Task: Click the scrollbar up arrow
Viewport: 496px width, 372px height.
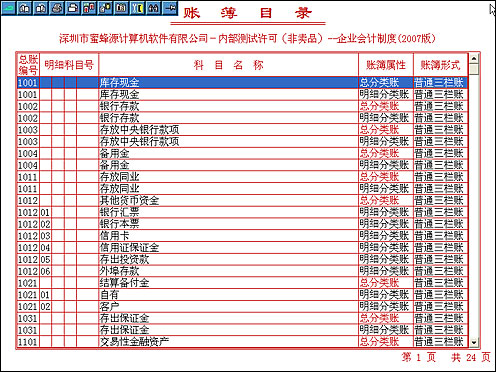Action: click(x=474, y=59)
